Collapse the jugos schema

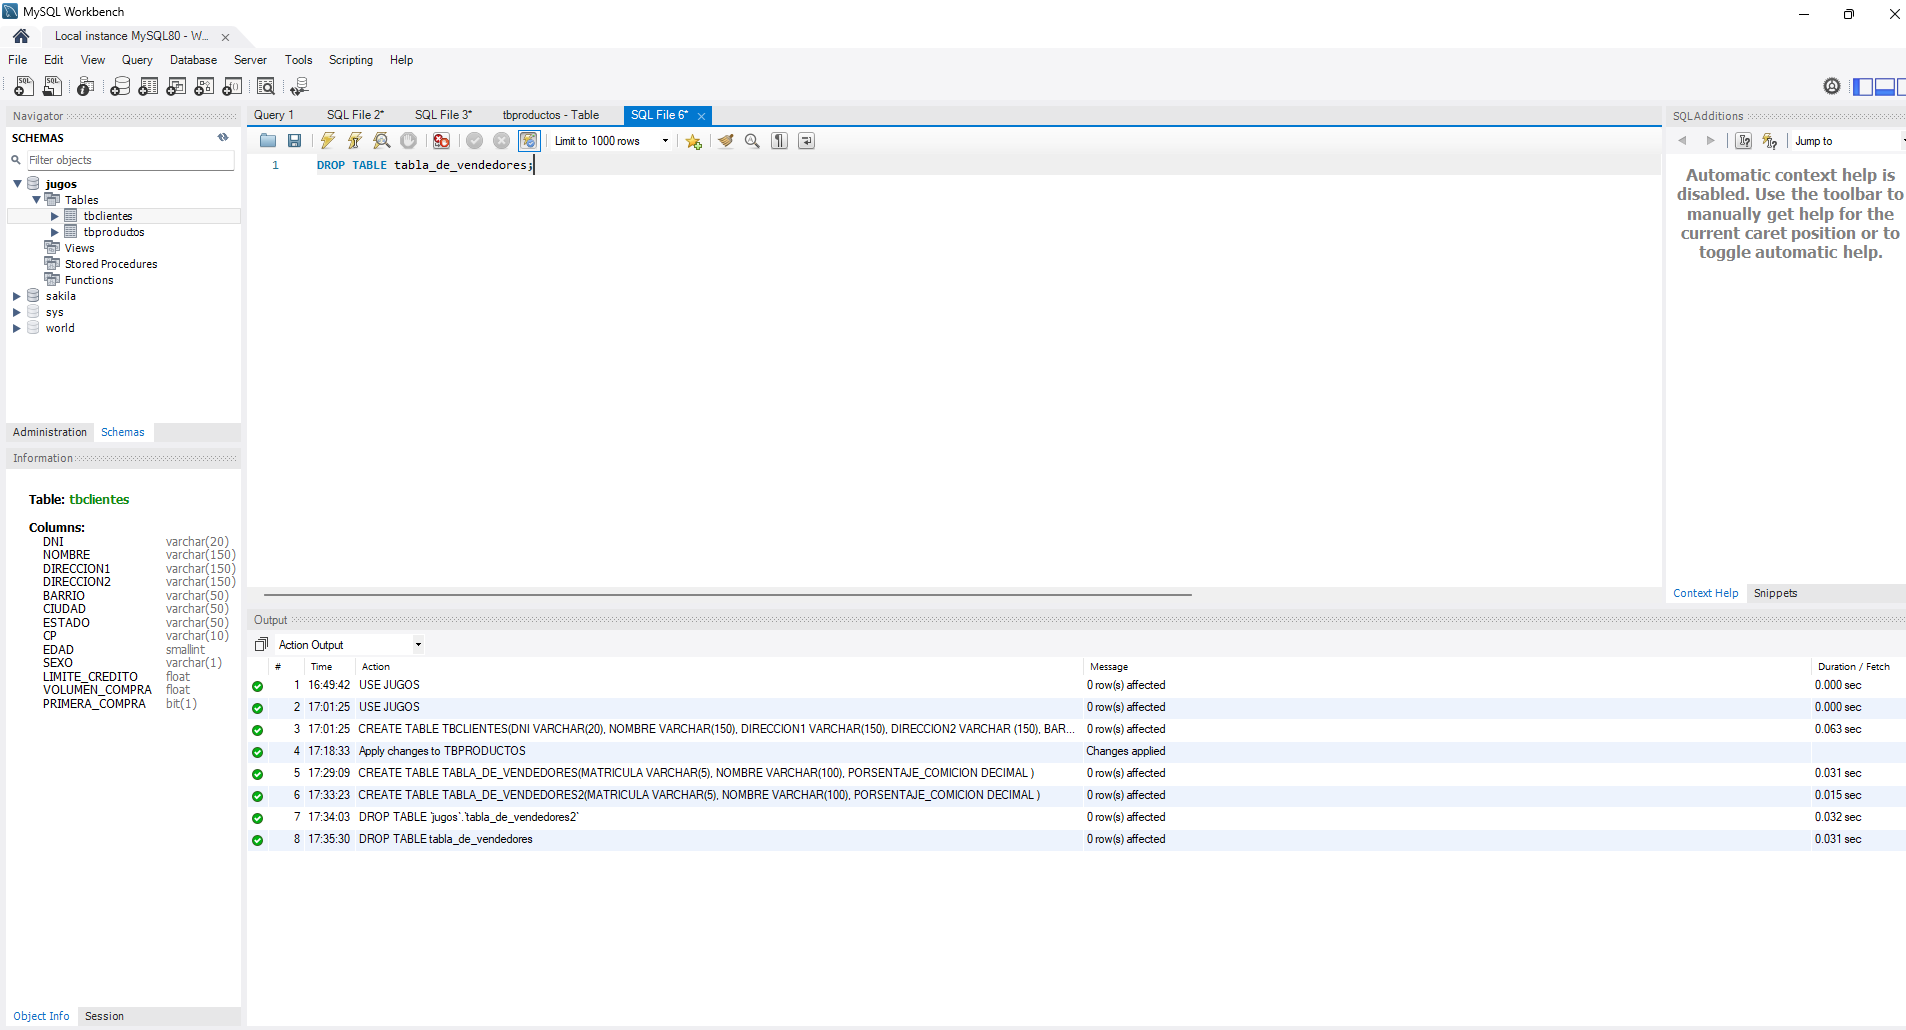[17, 184]
